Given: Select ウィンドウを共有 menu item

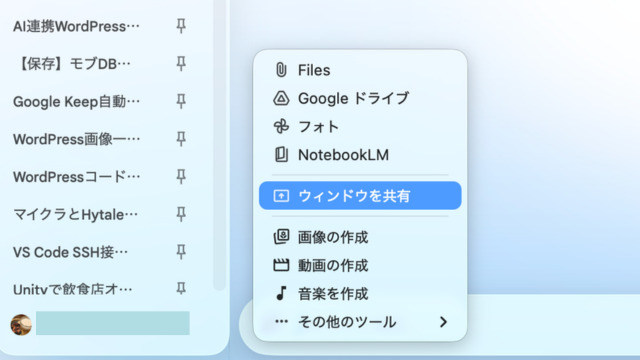Looking at the screenshot, I should click(360, 196).
